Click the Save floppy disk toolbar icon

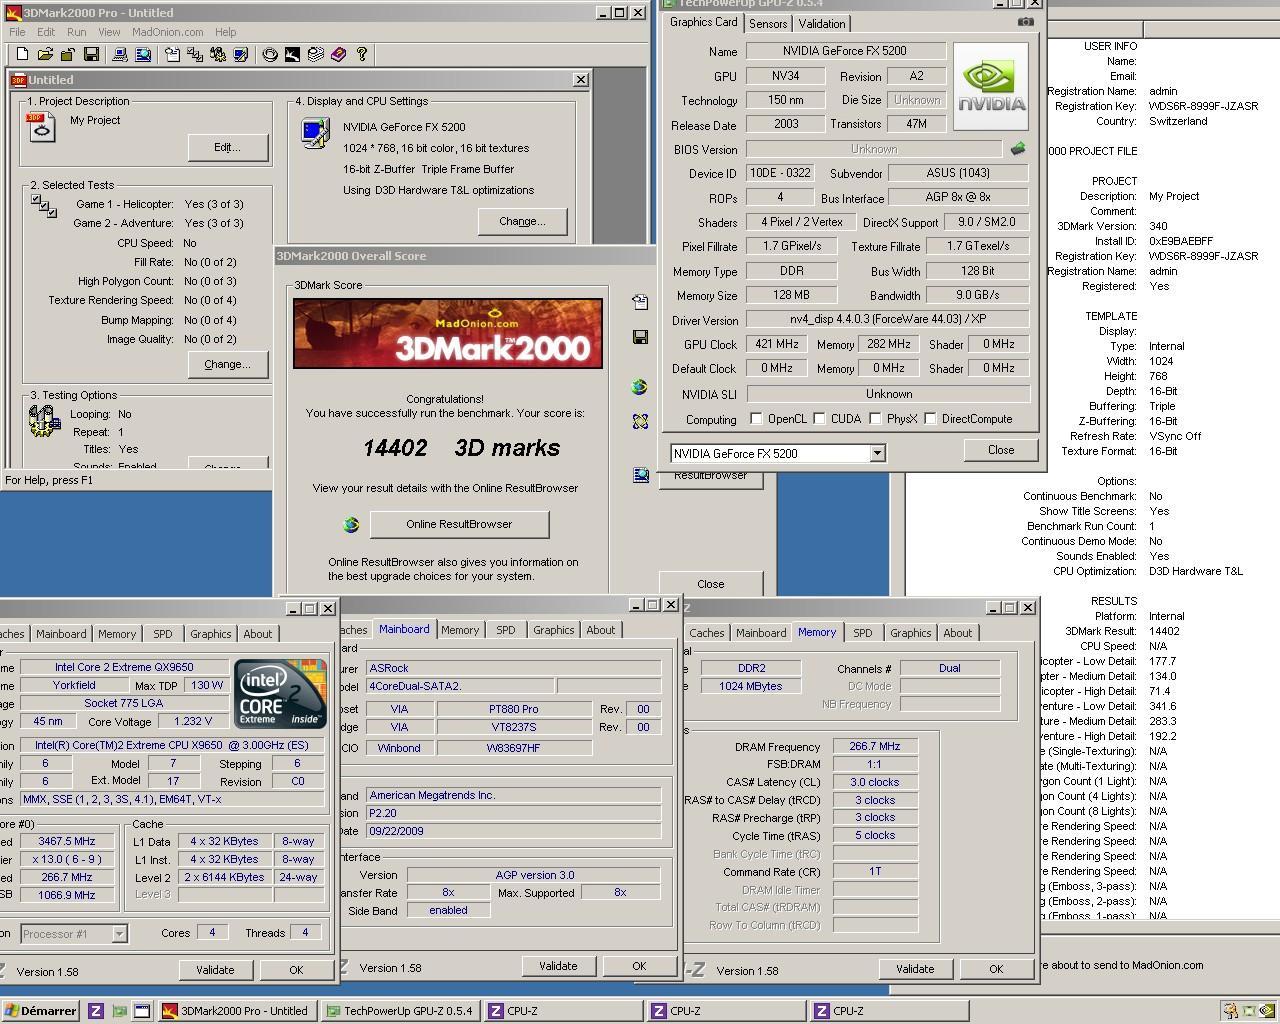pyautogui.click(x=91, y=54)
